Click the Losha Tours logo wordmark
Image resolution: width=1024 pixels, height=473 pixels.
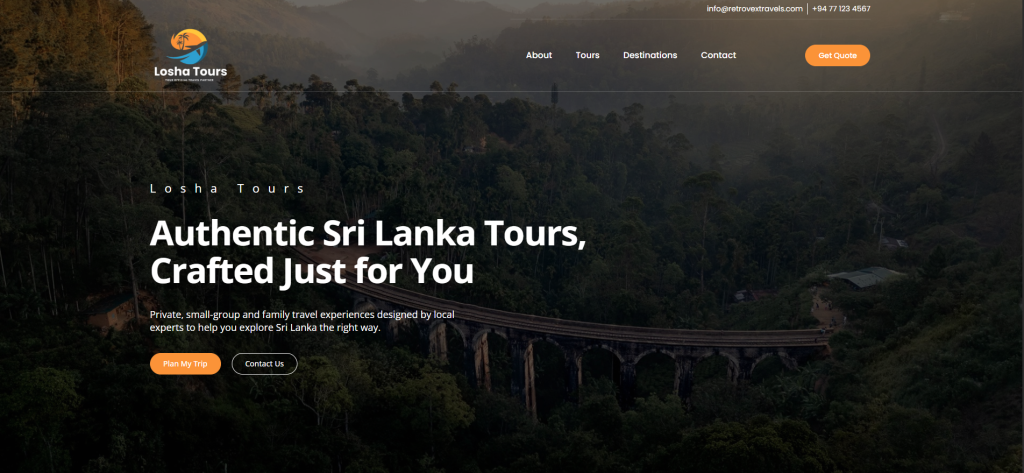(191, 71)
